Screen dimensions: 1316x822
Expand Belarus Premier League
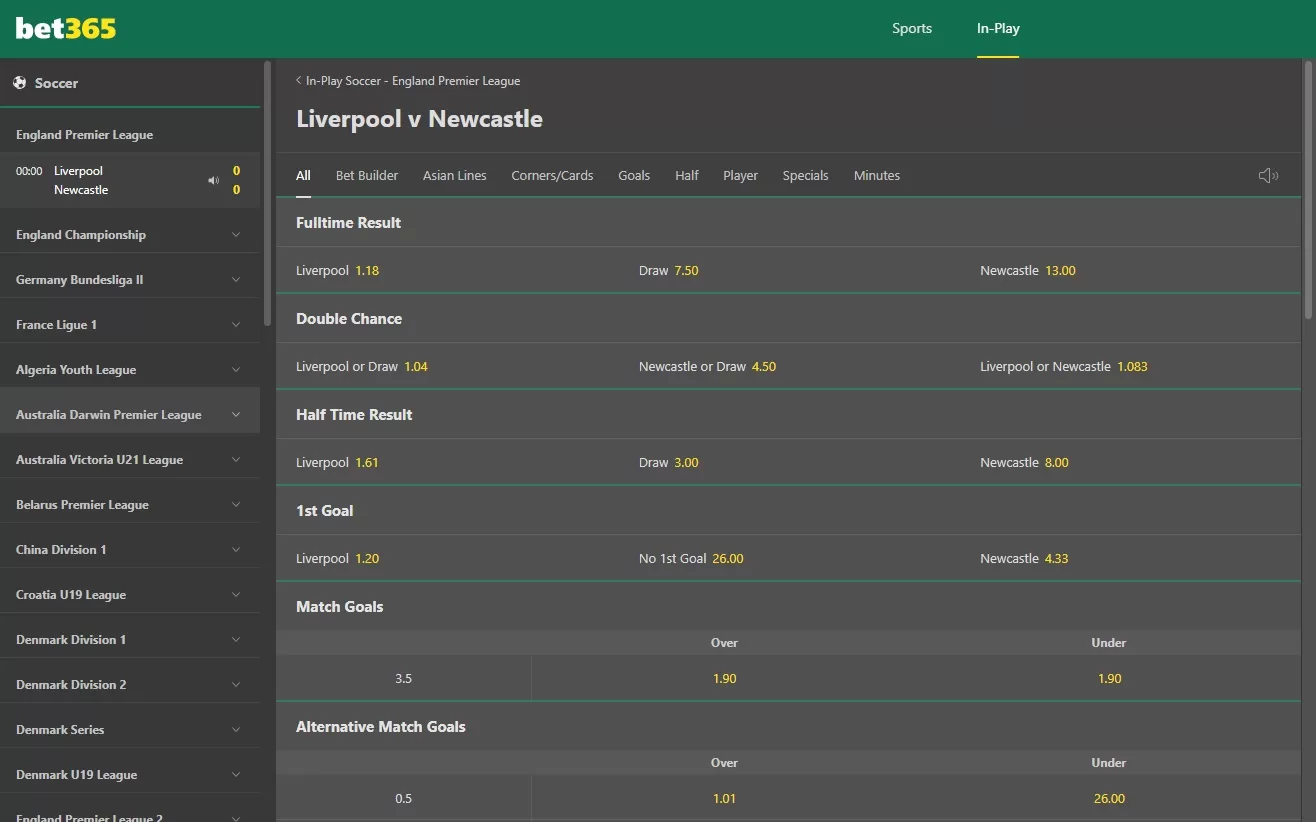click(130, 505)
